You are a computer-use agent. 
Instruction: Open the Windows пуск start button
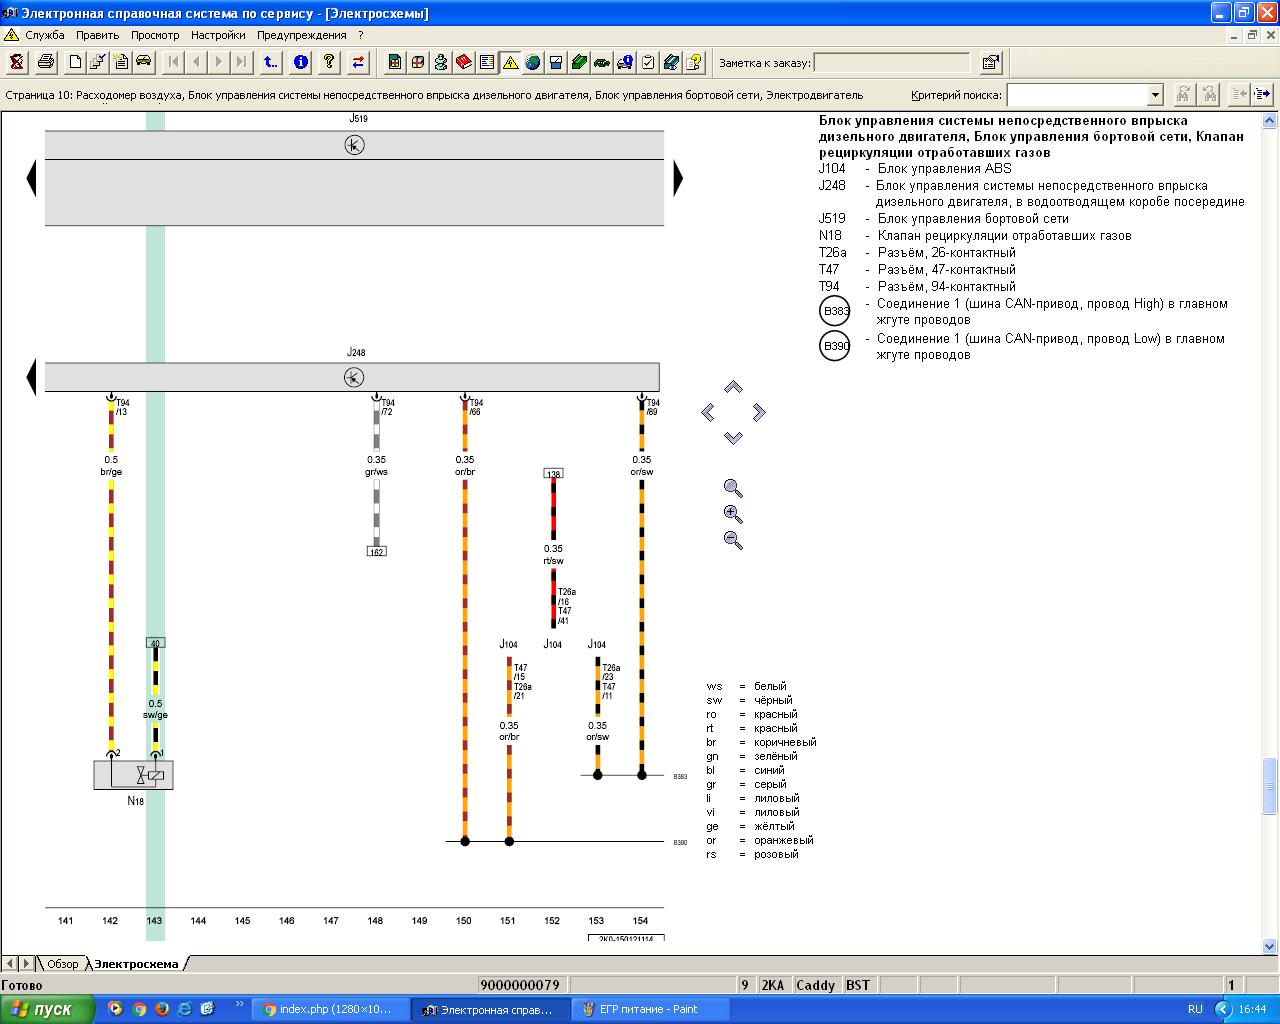[x=47, y=1009]
